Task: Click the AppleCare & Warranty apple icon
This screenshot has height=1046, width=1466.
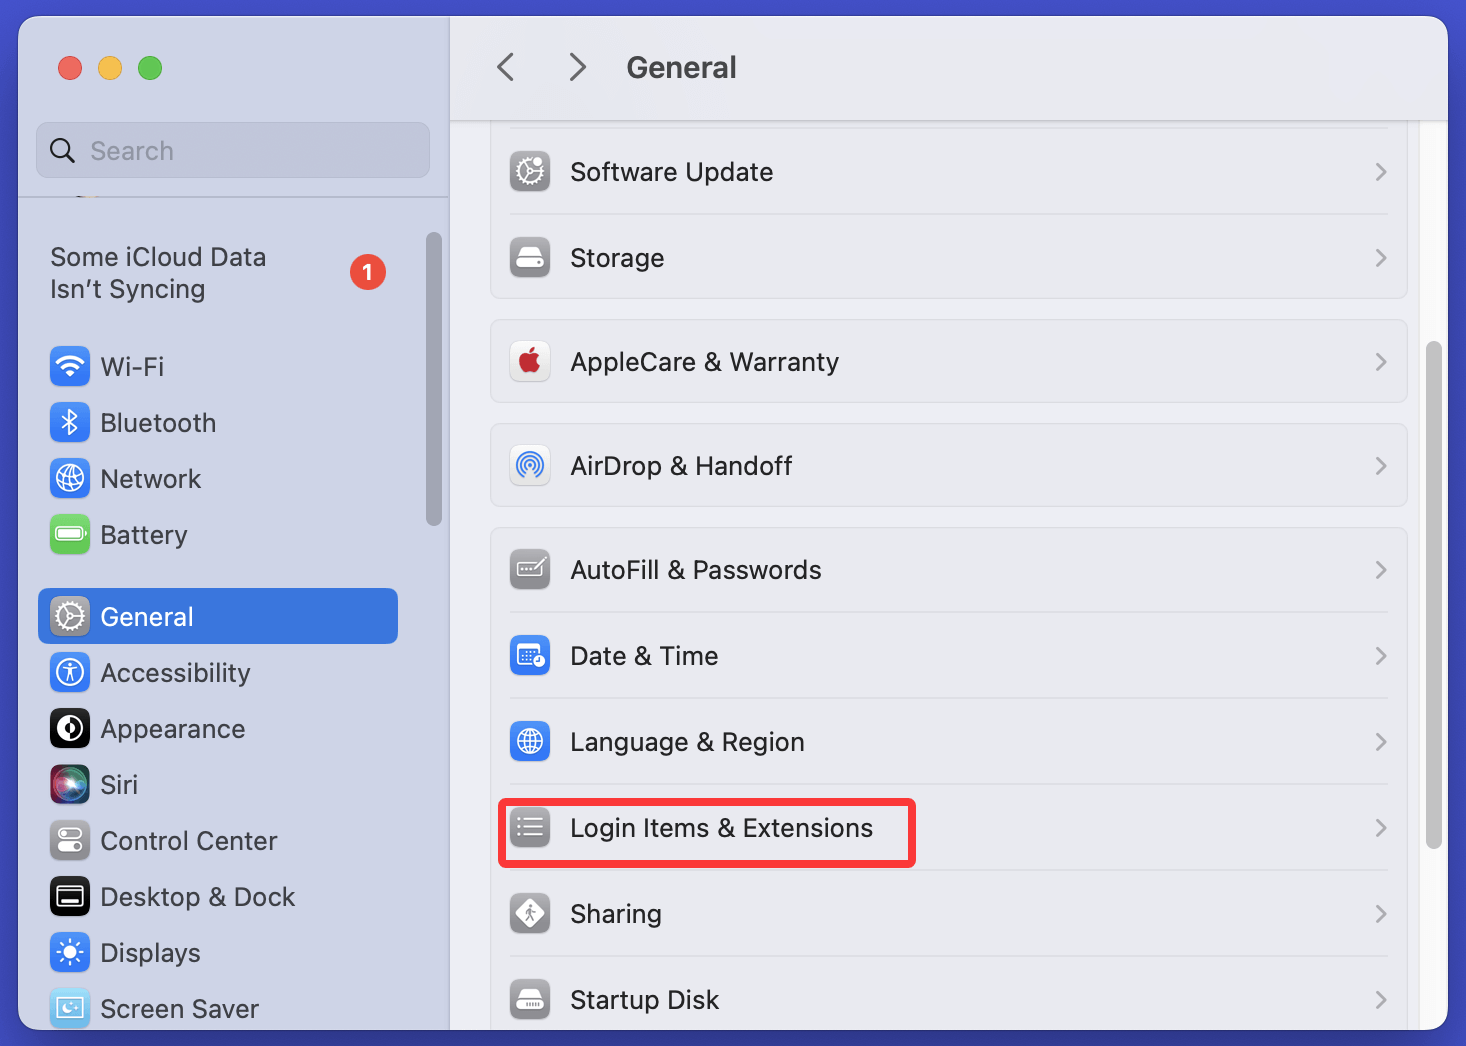Action: [530, 362]
